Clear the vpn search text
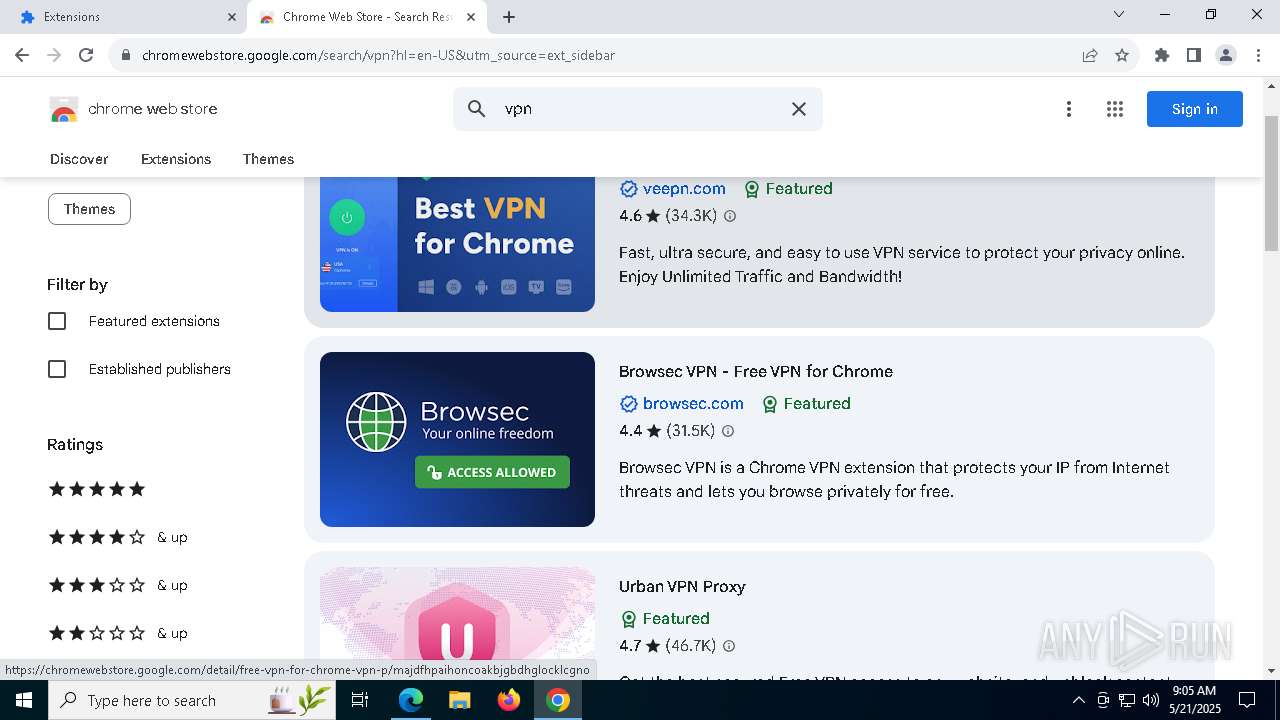 pos(799,109)
